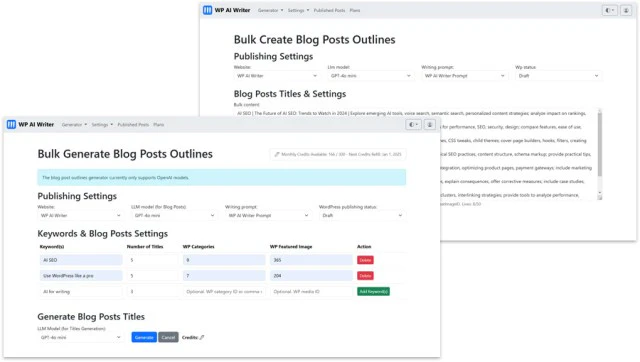Open Plans page in back window

point(355,10)
